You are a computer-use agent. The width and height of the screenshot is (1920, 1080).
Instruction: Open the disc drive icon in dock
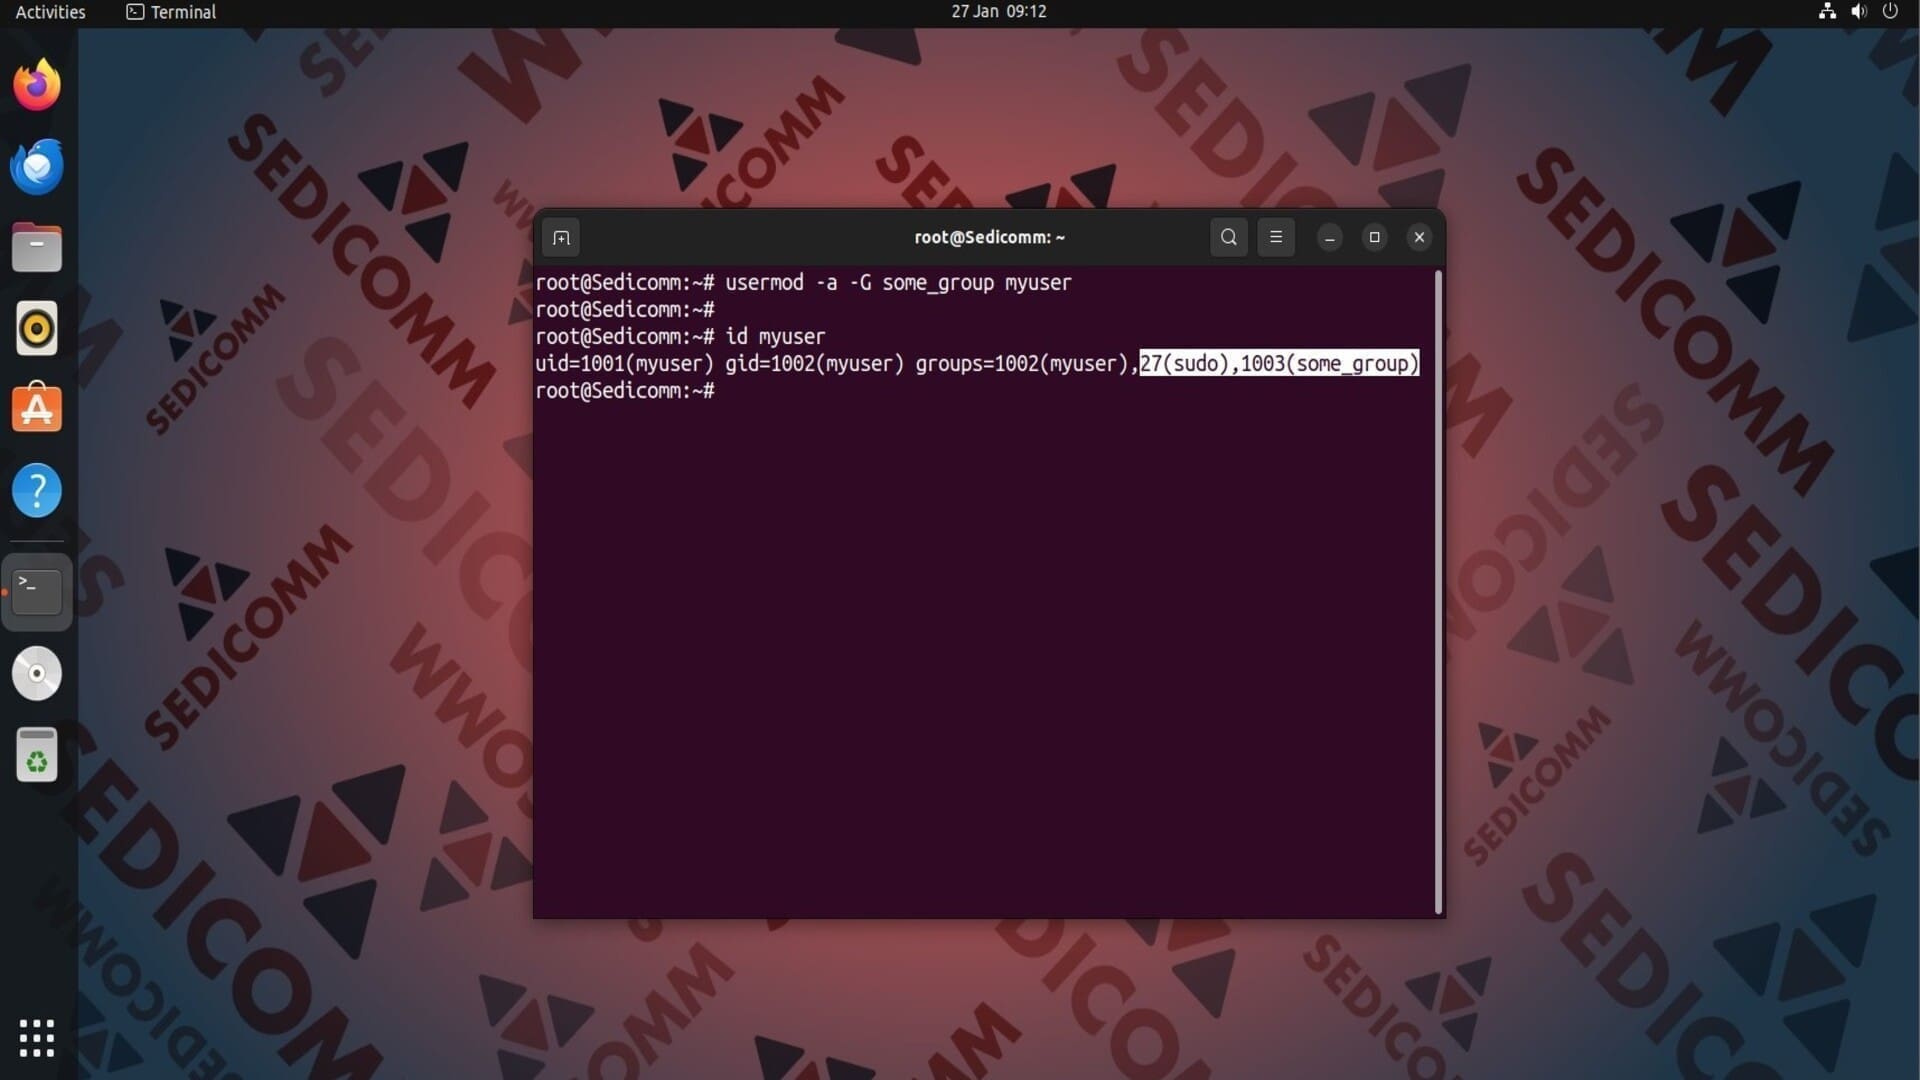pyautogui.click(x=37, y=673)
